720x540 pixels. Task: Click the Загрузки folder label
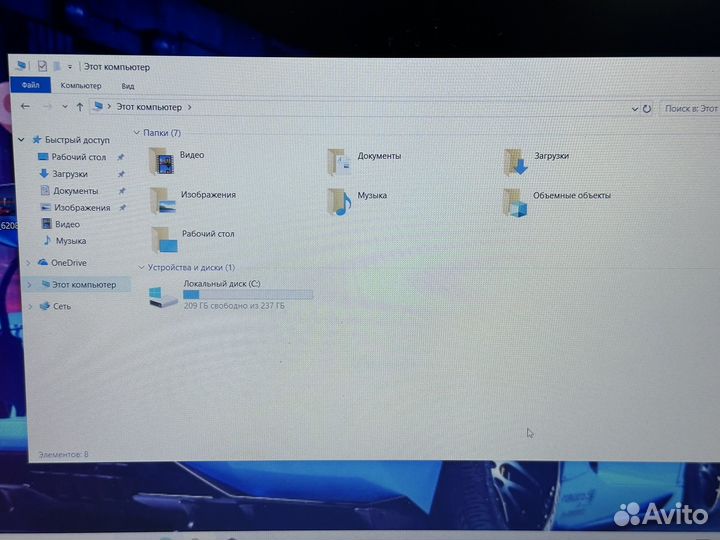(x=551, y=156)
